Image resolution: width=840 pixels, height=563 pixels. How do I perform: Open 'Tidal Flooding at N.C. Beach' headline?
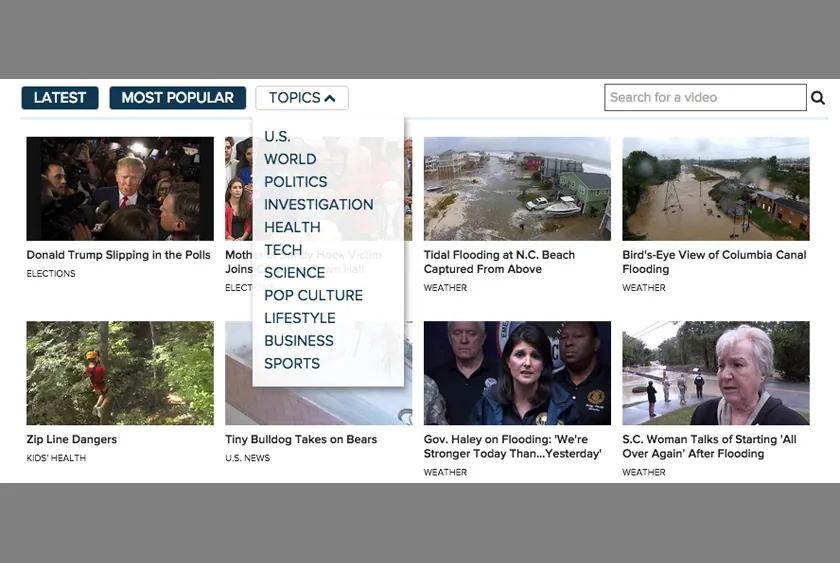pos(499,262)
